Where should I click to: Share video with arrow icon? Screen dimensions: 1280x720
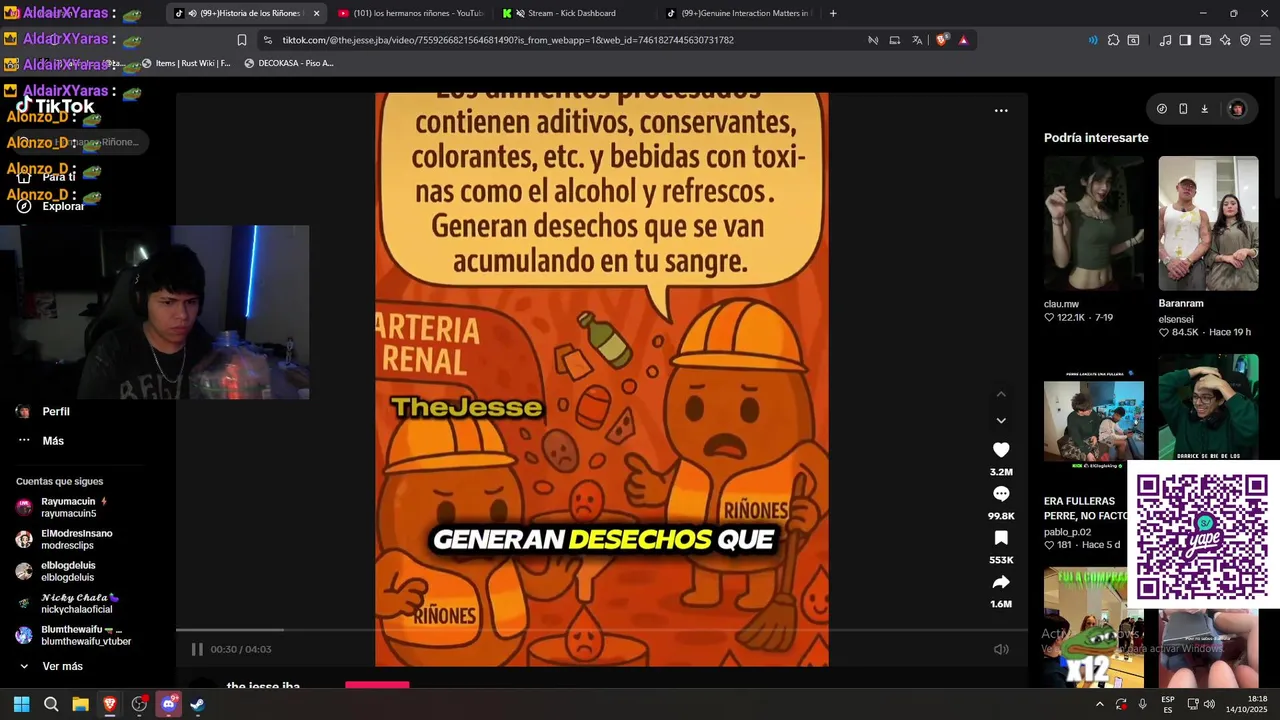(x=1001, y=582)
